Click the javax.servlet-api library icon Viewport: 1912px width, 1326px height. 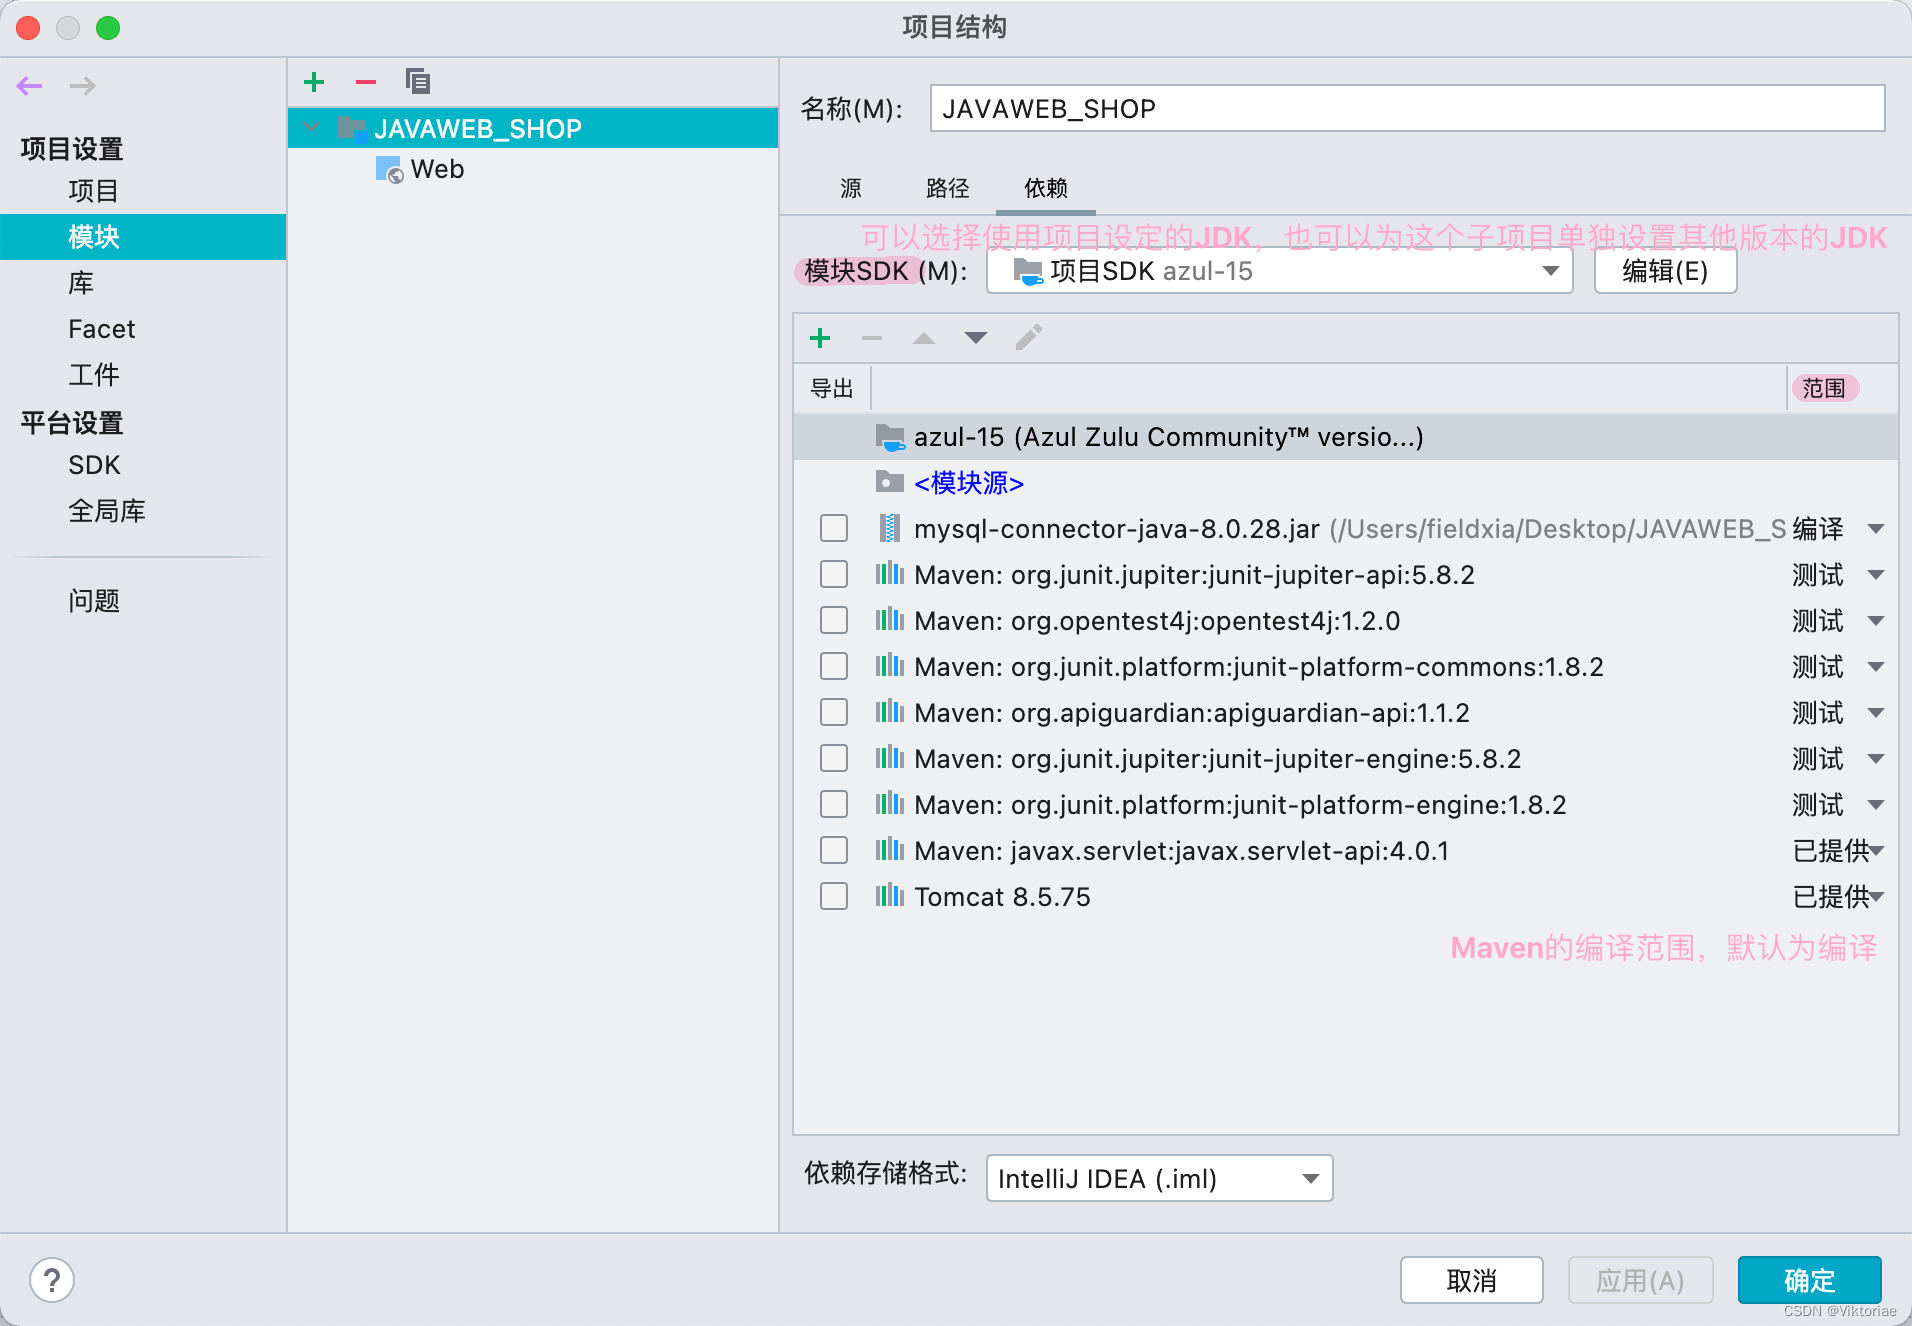coord(890,850)
